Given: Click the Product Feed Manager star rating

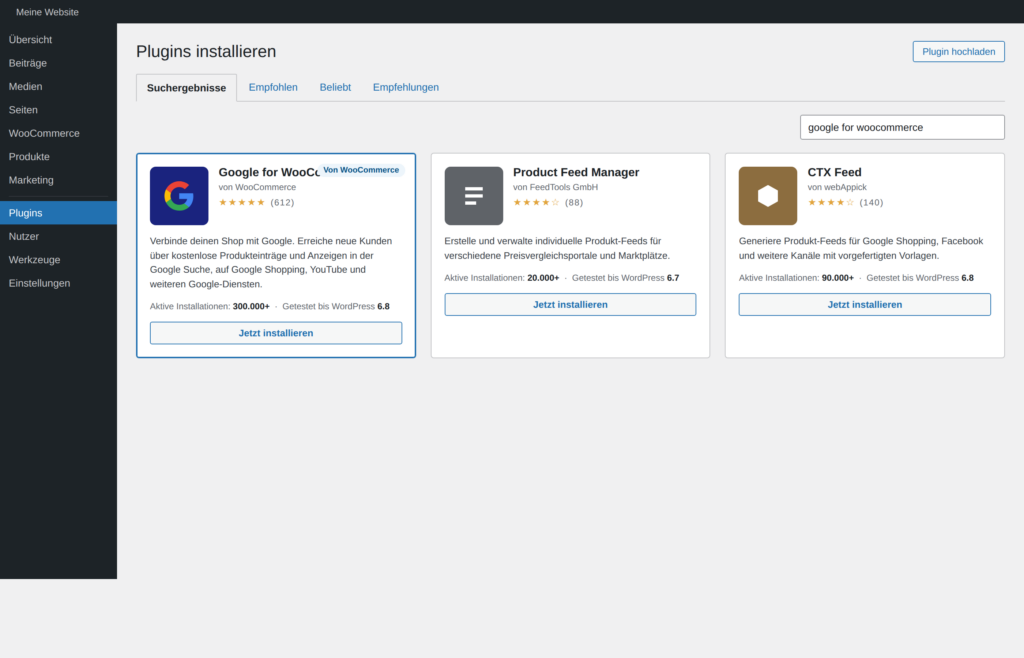Looking at the screenshot, I should [536, 202].
